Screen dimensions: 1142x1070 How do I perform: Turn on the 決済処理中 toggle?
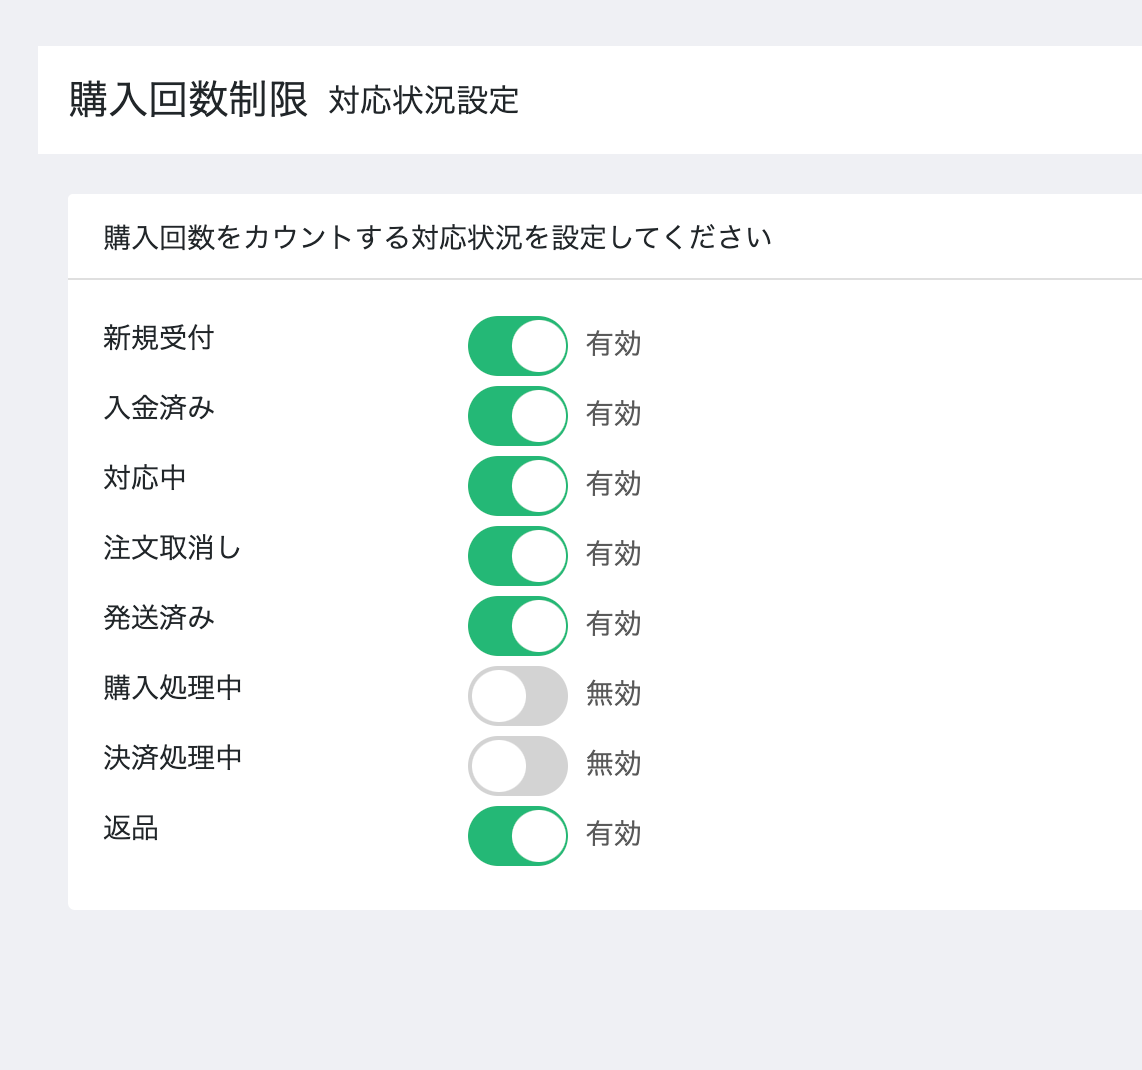(518, 766)
